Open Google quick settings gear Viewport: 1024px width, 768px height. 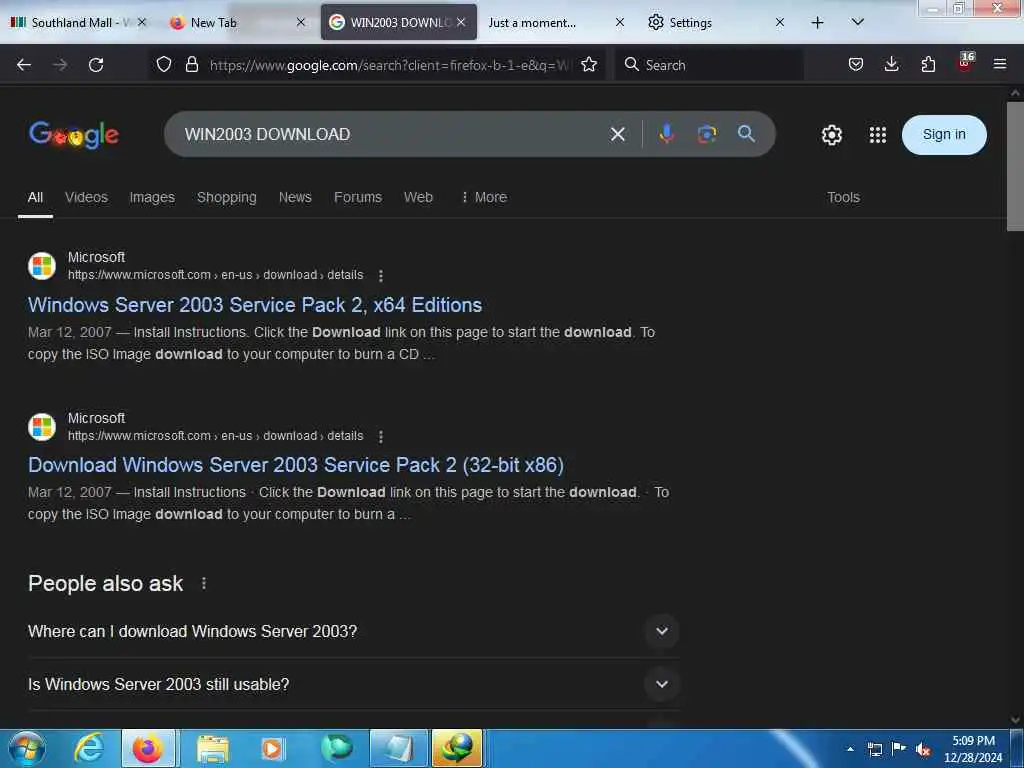pyautogui.click(x=831, y=135)
